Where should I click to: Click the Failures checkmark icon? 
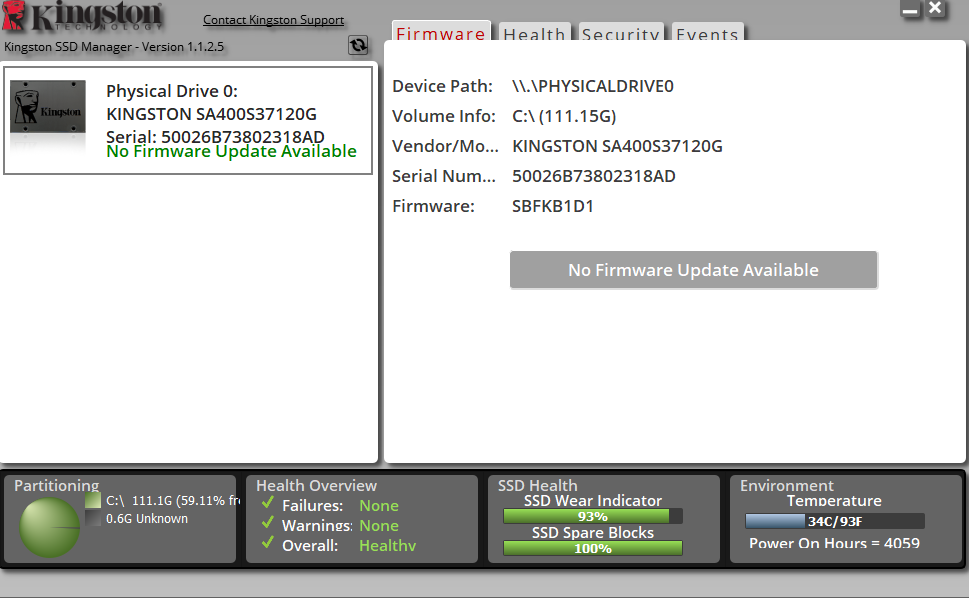point(268,503)
